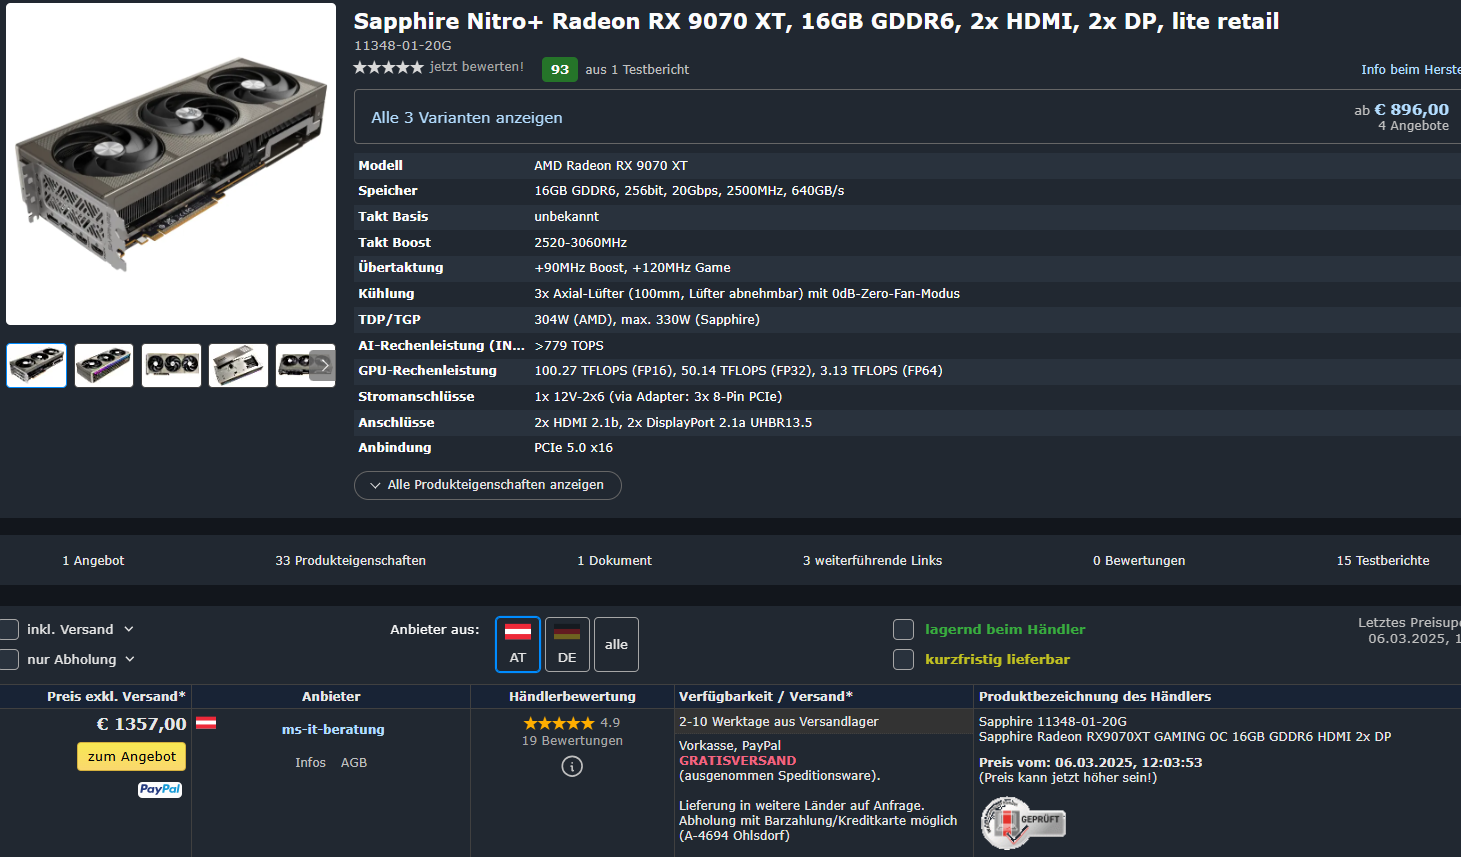Select the fourth thumbnail showing card backplate

coord(238,365)
